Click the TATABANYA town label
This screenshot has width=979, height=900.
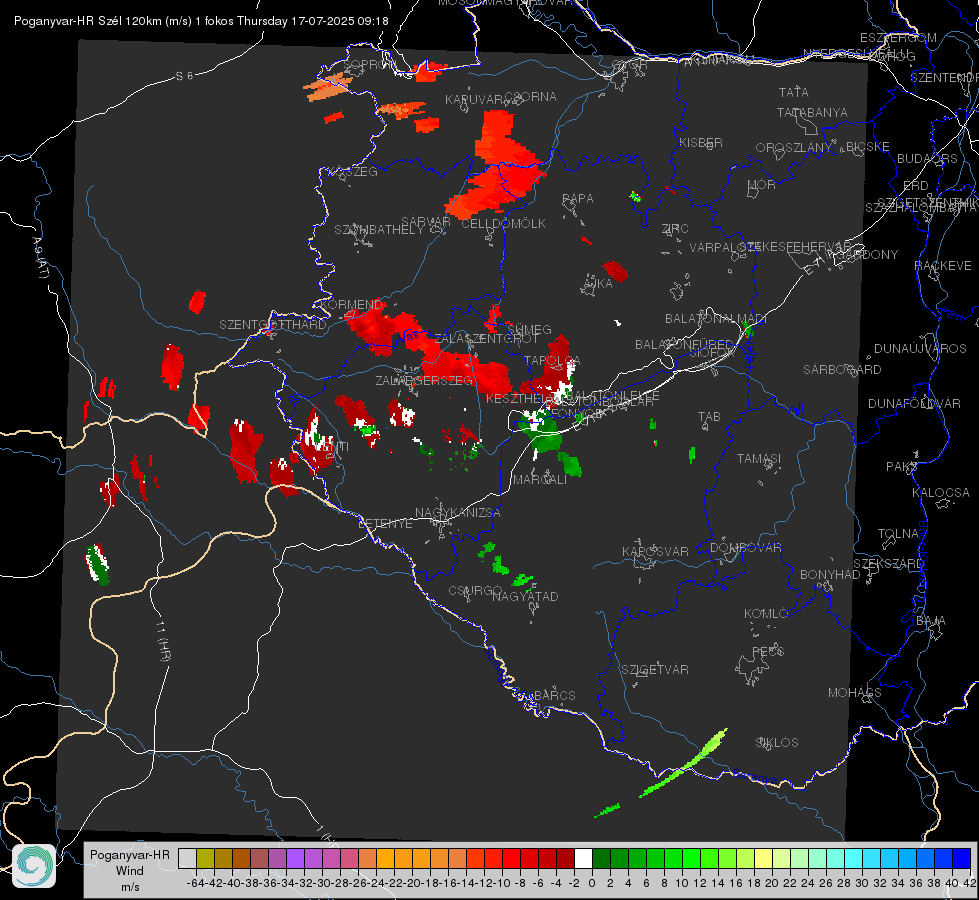812,112
